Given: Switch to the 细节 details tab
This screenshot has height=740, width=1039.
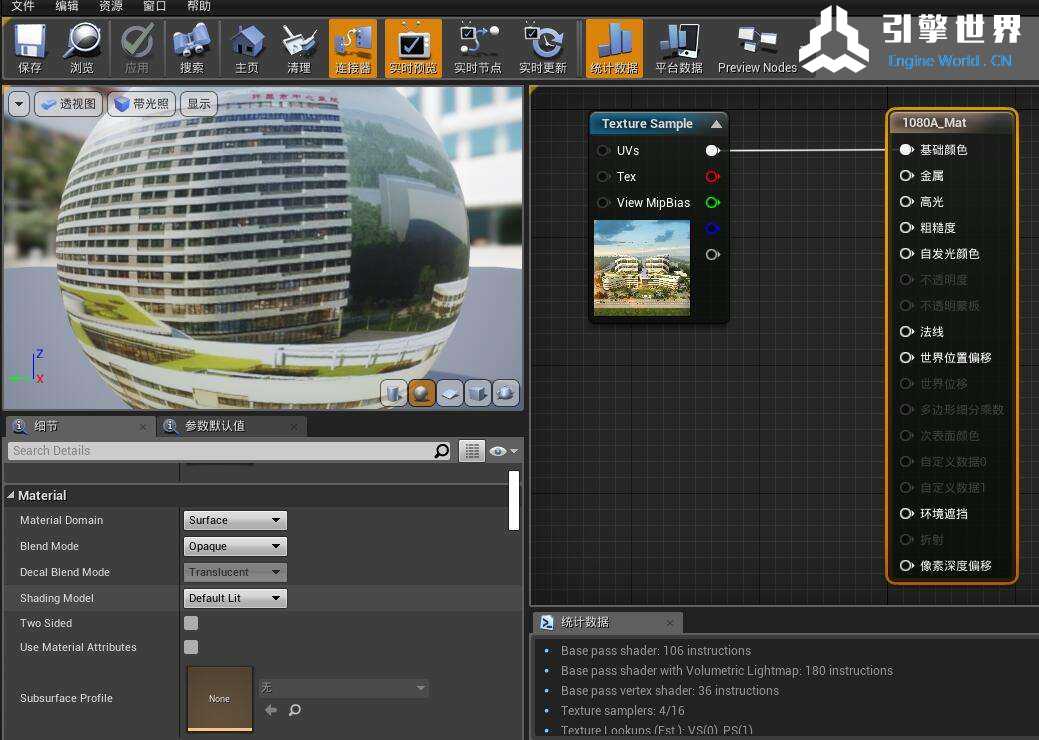Looking at the screenshot, I should (x=80, y=426).
